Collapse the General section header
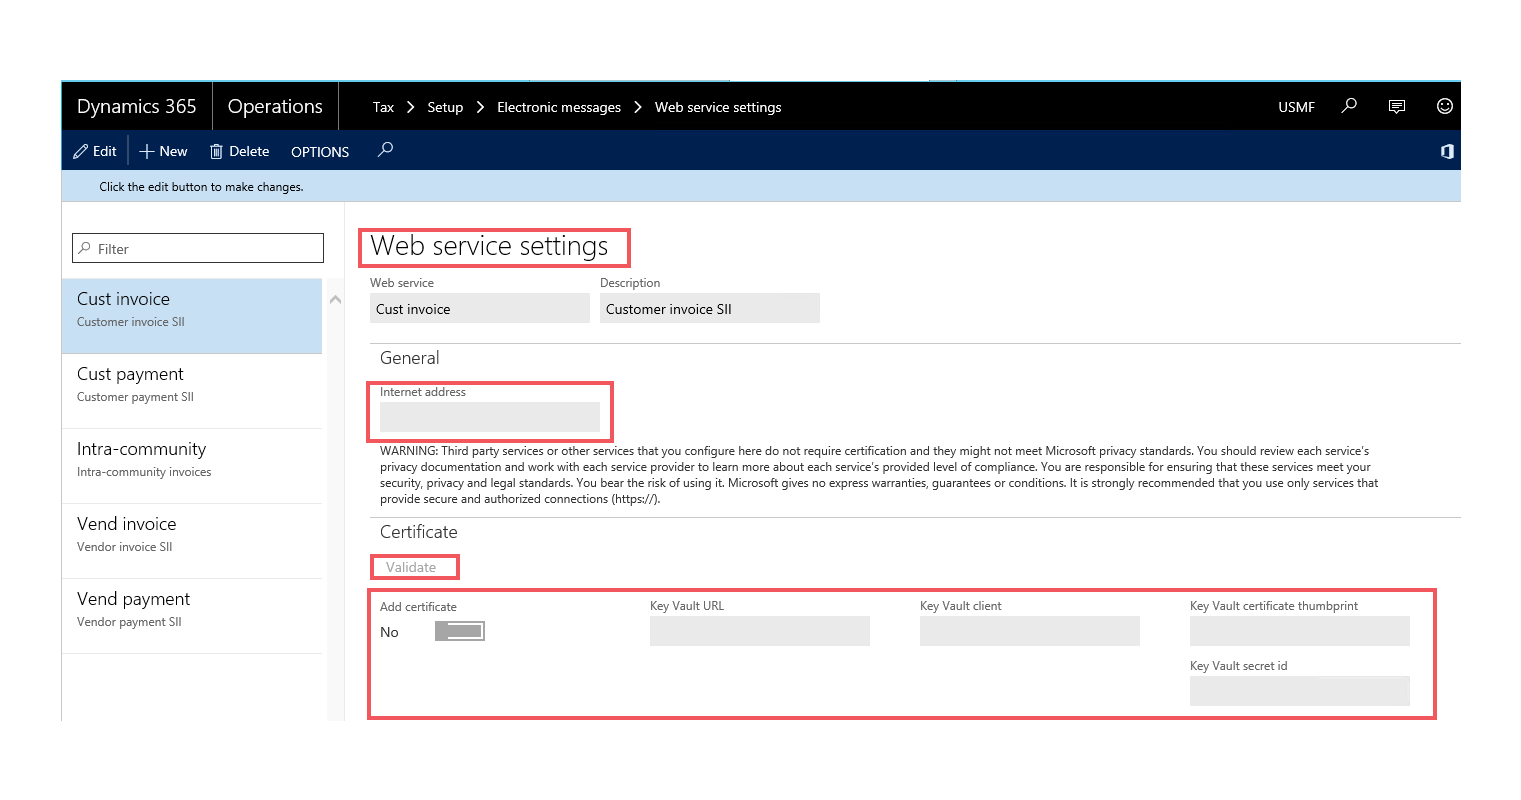This screenshot has height=800, width=1521. [409, 358]
